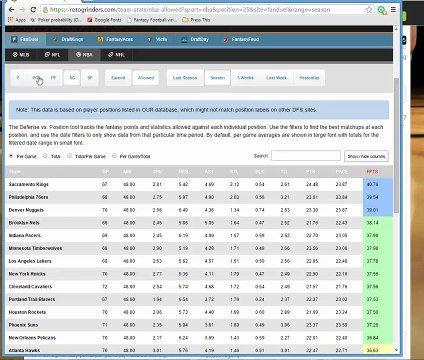Select the FanDuel site tab
Screen dimensions: 424x360
click(25, 39)
